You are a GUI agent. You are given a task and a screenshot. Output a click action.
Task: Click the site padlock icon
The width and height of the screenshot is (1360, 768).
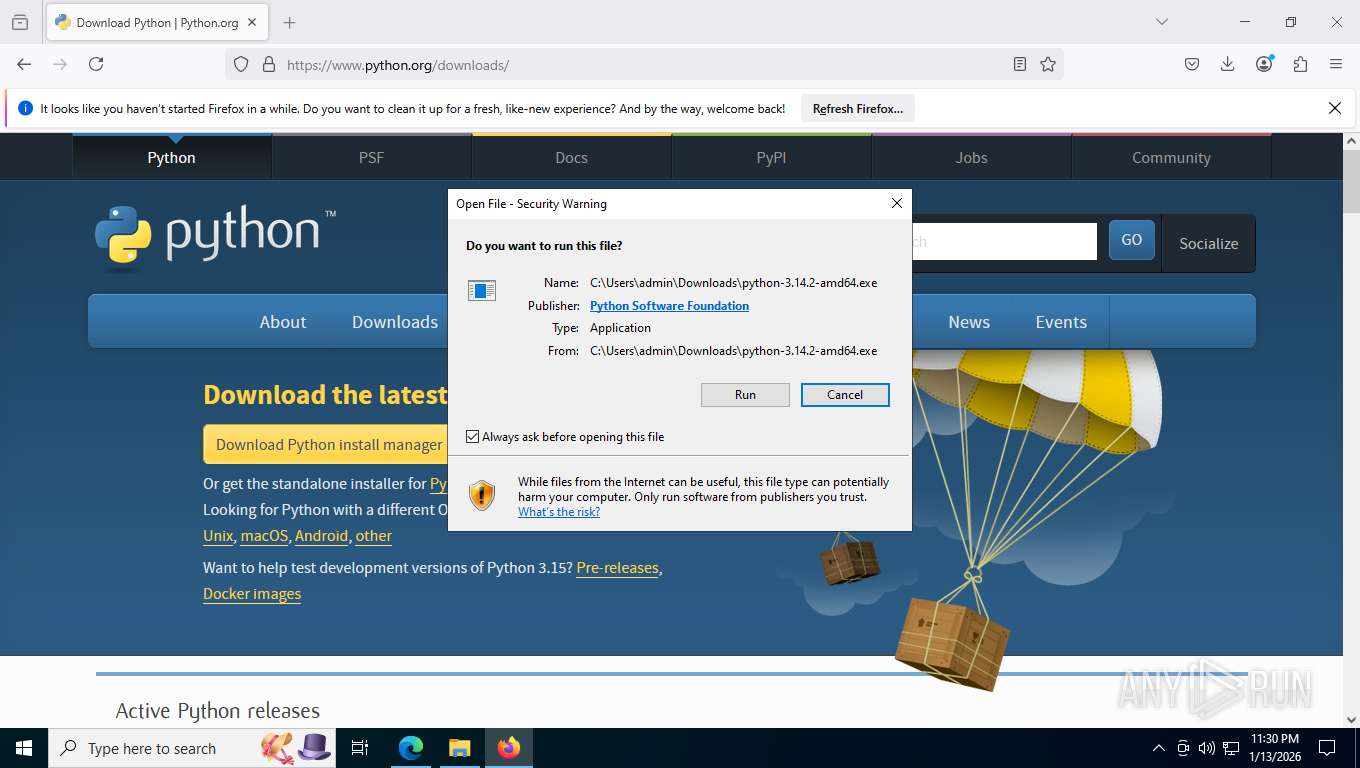pyautogui.click(x=268, y=64)
